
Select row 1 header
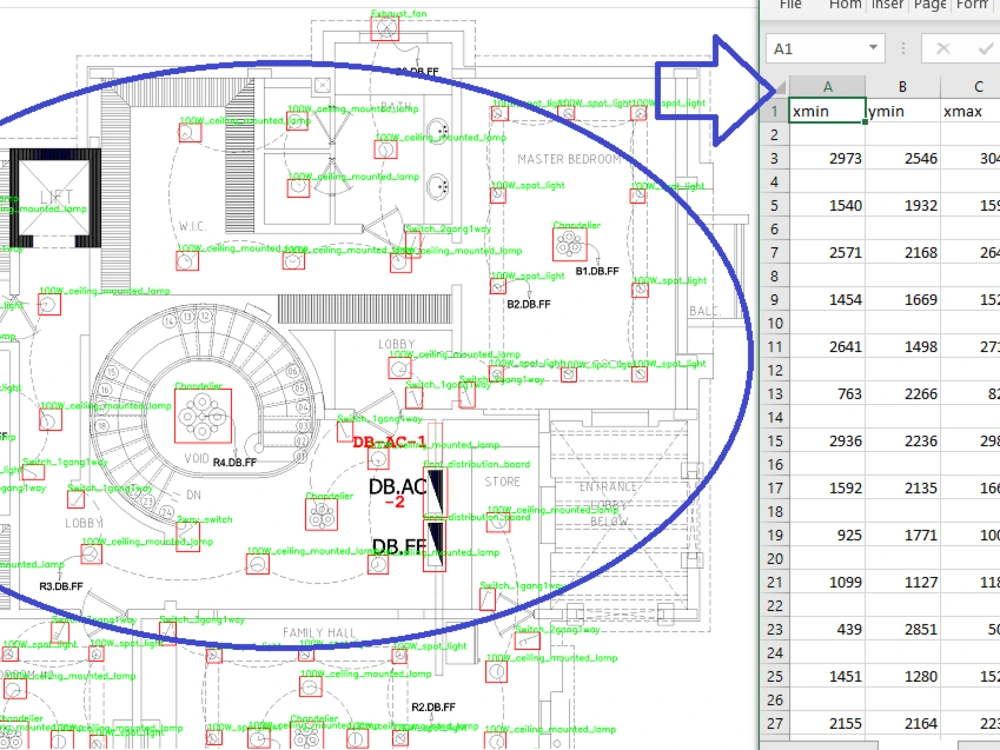click(x=774, y=111)
